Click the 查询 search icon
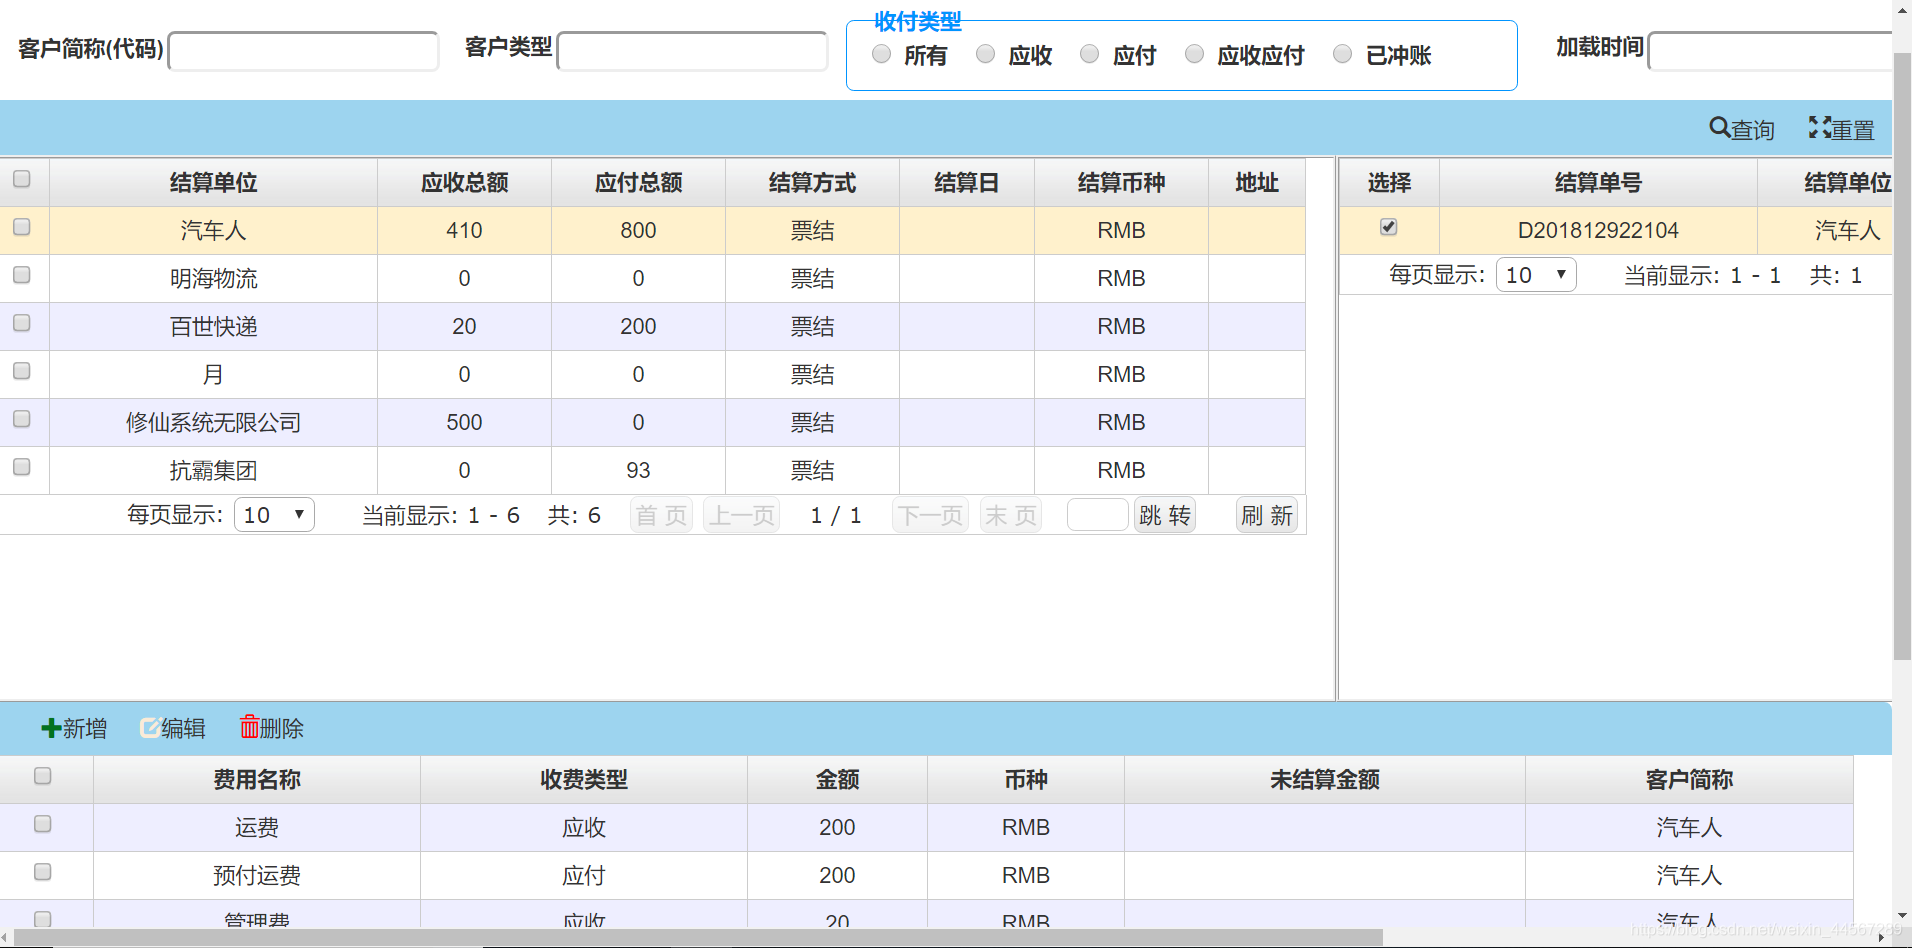This screenshot has width=1912, height=948. coord(1719,127)
